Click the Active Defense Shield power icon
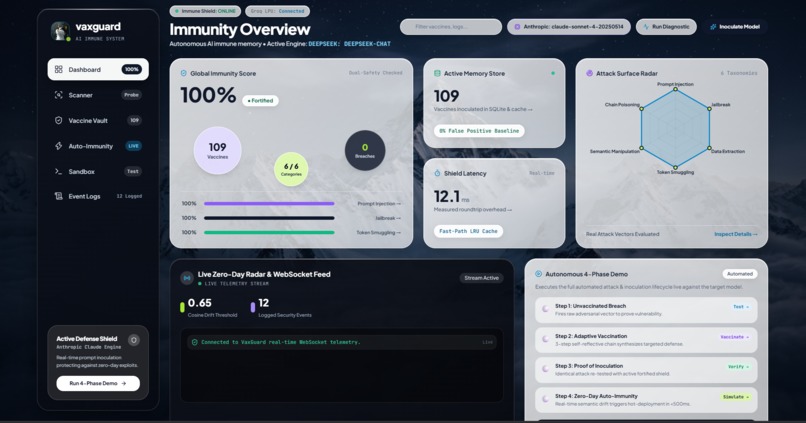Viewport: 806px width, 423px height. (x=134, y=340)
